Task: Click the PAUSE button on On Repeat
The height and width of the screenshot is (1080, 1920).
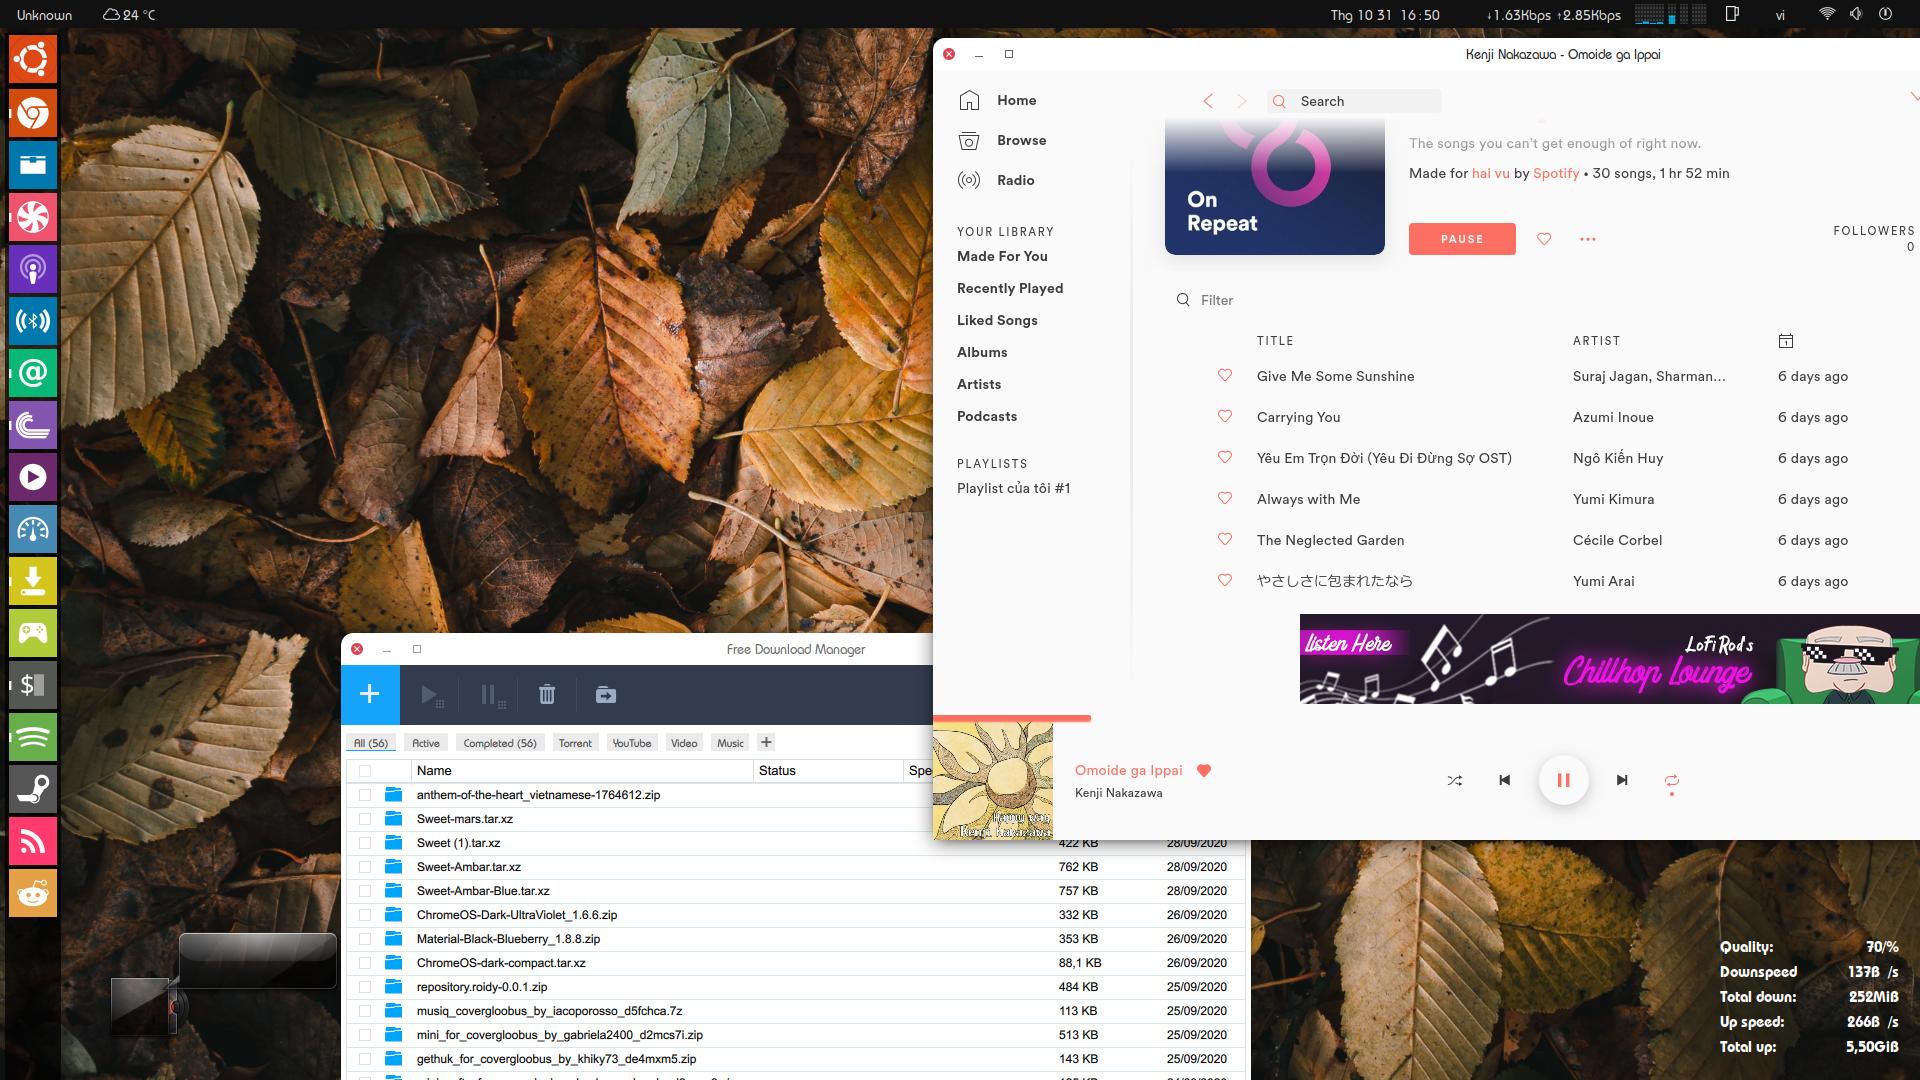Action: [1462, 239]
